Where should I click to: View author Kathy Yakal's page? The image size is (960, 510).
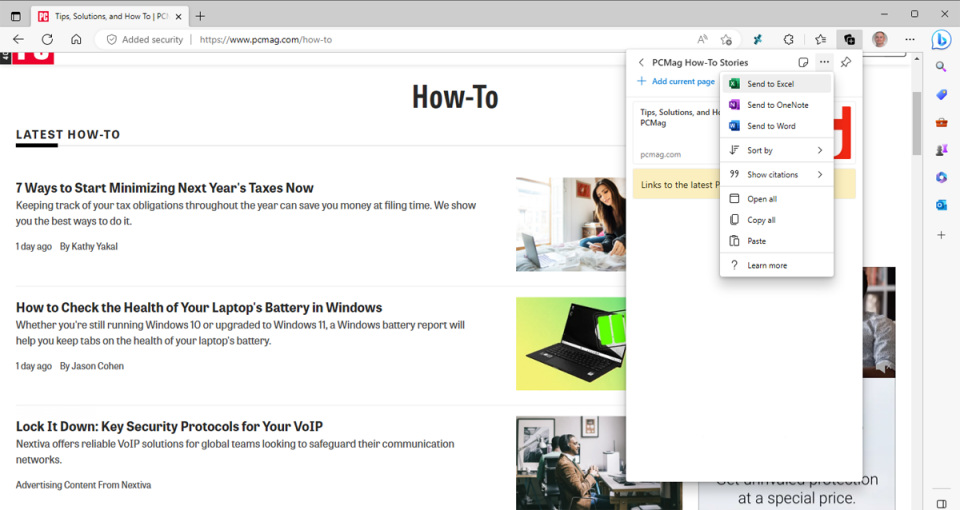click(x=94, y=246)
